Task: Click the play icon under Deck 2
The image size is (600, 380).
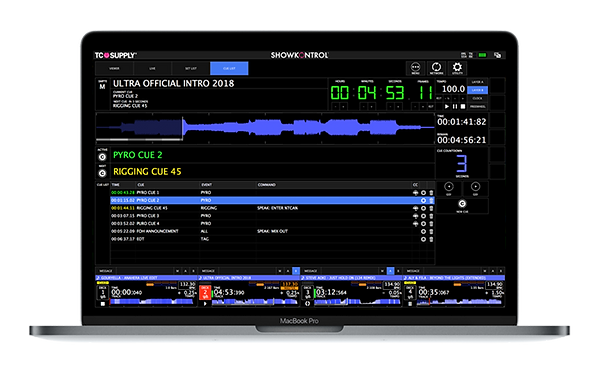Action: [205, 304]
